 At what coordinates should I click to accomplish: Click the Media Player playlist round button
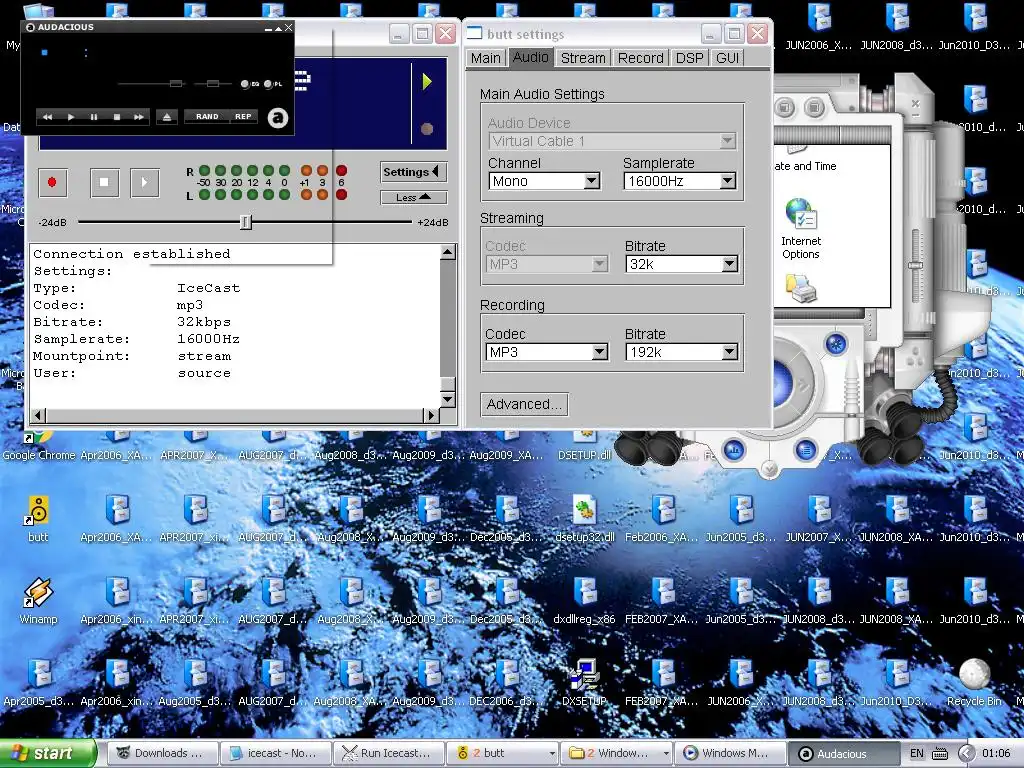tap(806, 450)
